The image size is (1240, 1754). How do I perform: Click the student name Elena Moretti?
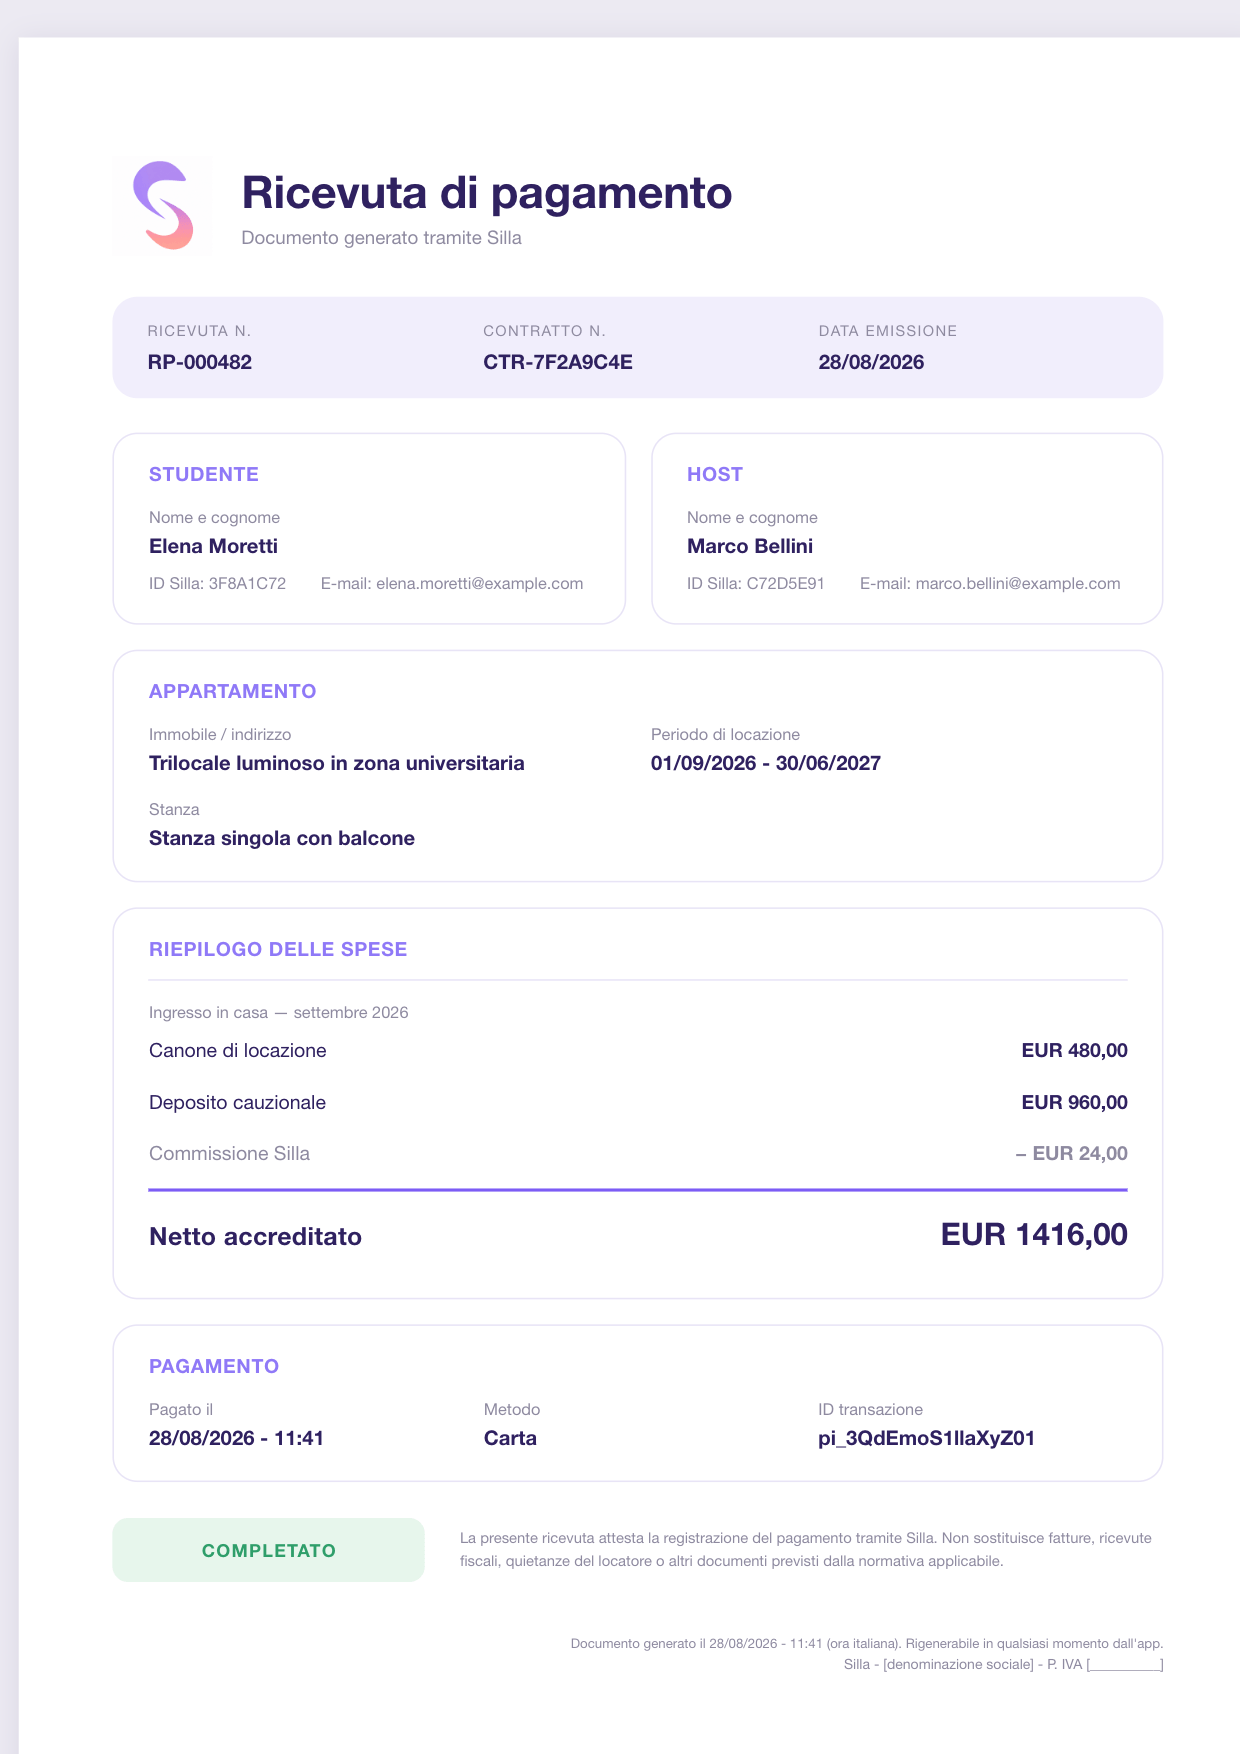click(x=213, y=546)
